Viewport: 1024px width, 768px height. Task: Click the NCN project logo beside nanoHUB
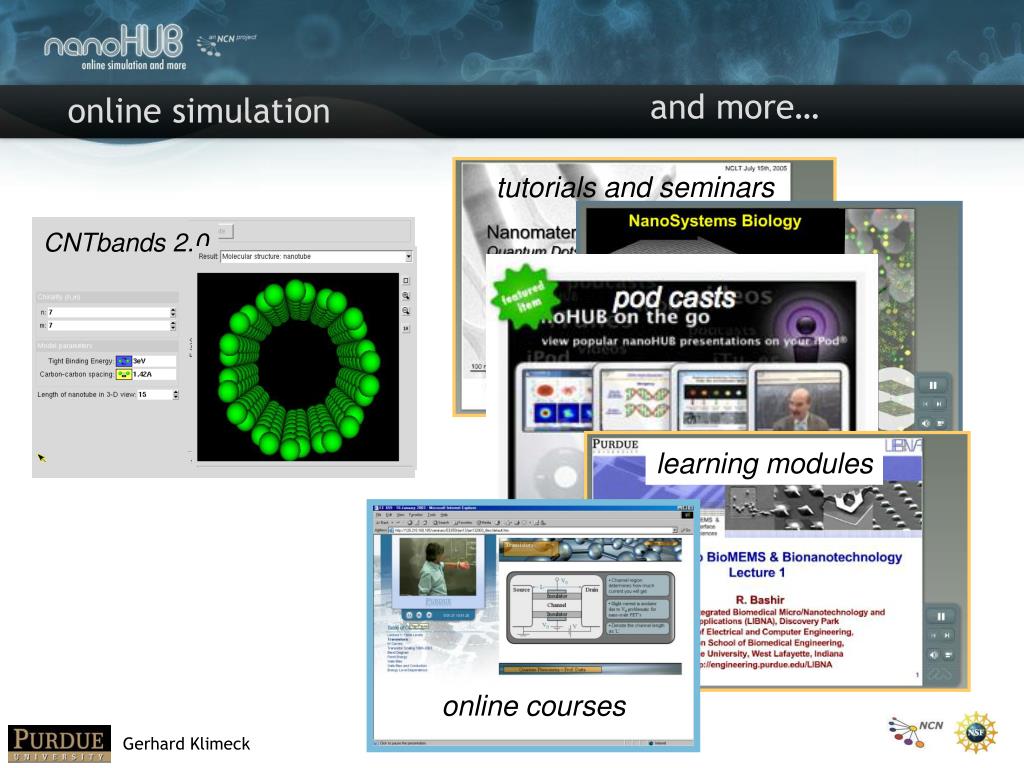227,44
